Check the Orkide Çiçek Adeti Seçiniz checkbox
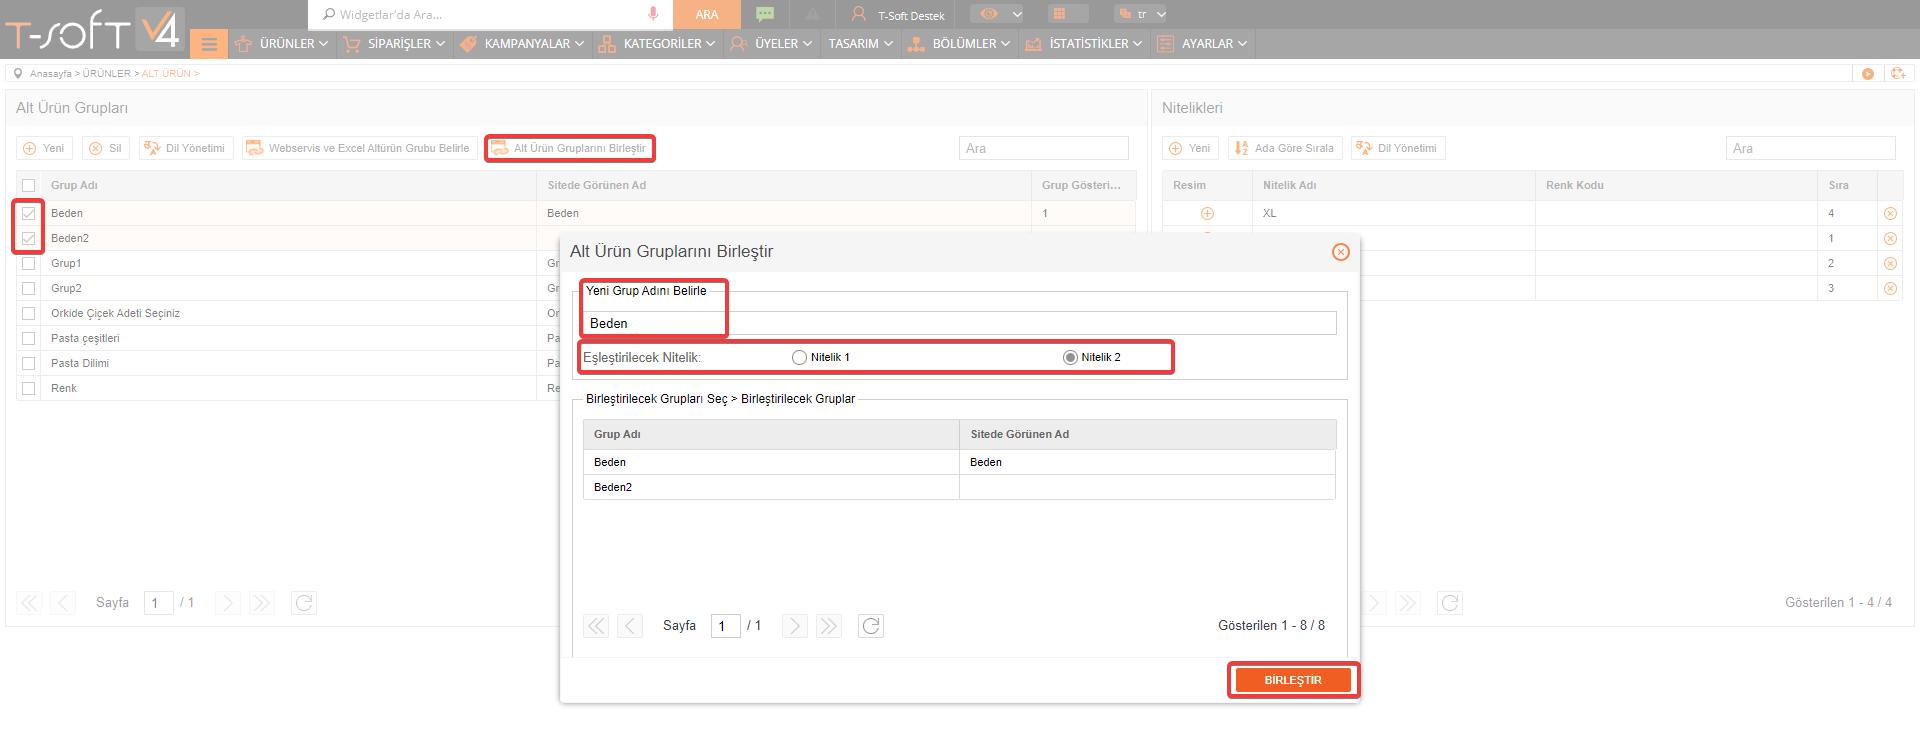1920x729 pixels. pos(28,313)
